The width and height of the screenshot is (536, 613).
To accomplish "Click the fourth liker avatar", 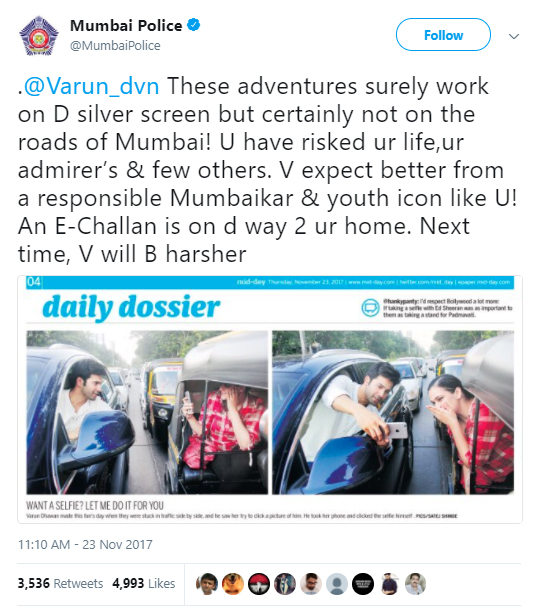I will coord(285,584).
